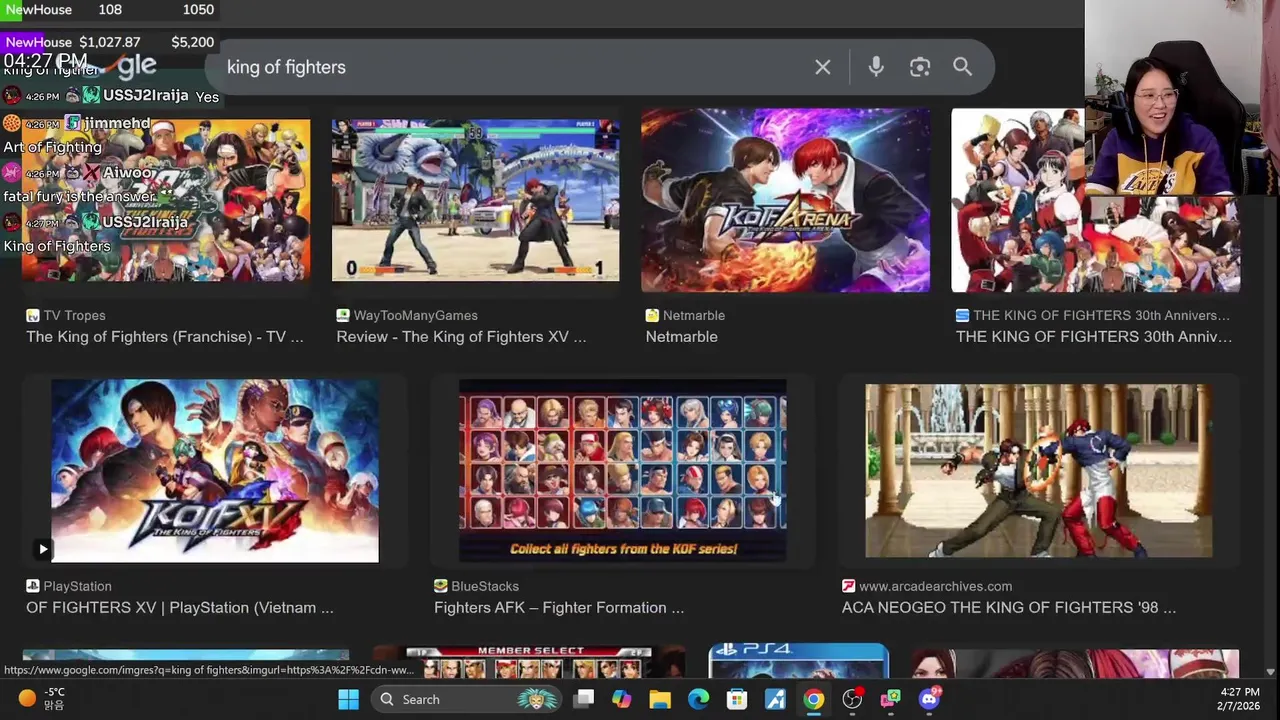Screen dimensions: 1280x720
Task: Open the 30th Anniversary character art thumbnail
Action: [1095, 200]
